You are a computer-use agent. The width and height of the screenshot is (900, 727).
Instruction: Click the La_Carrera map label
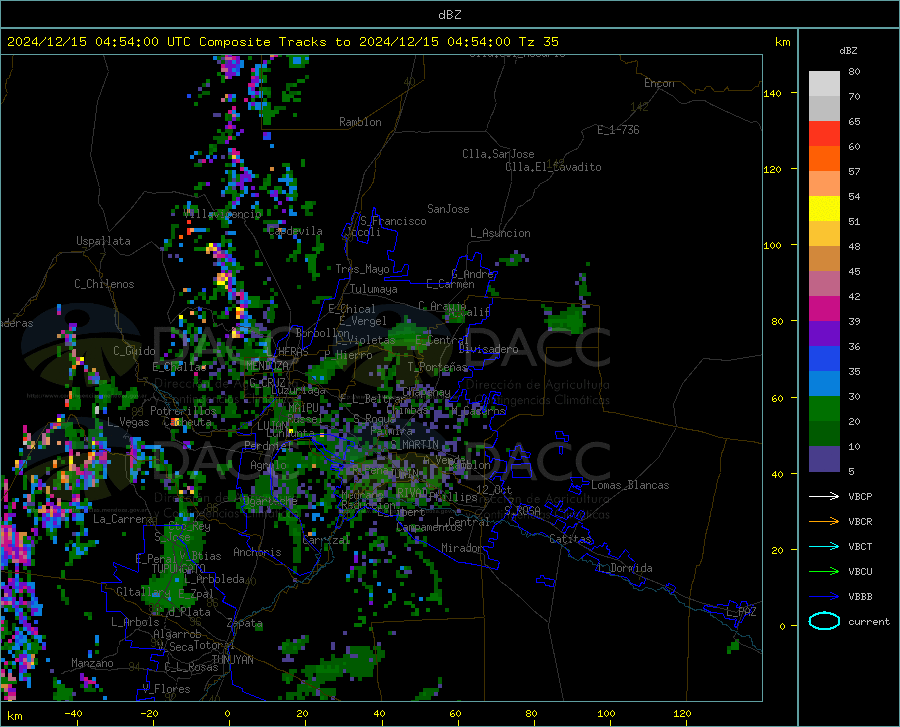pos(123,519)
